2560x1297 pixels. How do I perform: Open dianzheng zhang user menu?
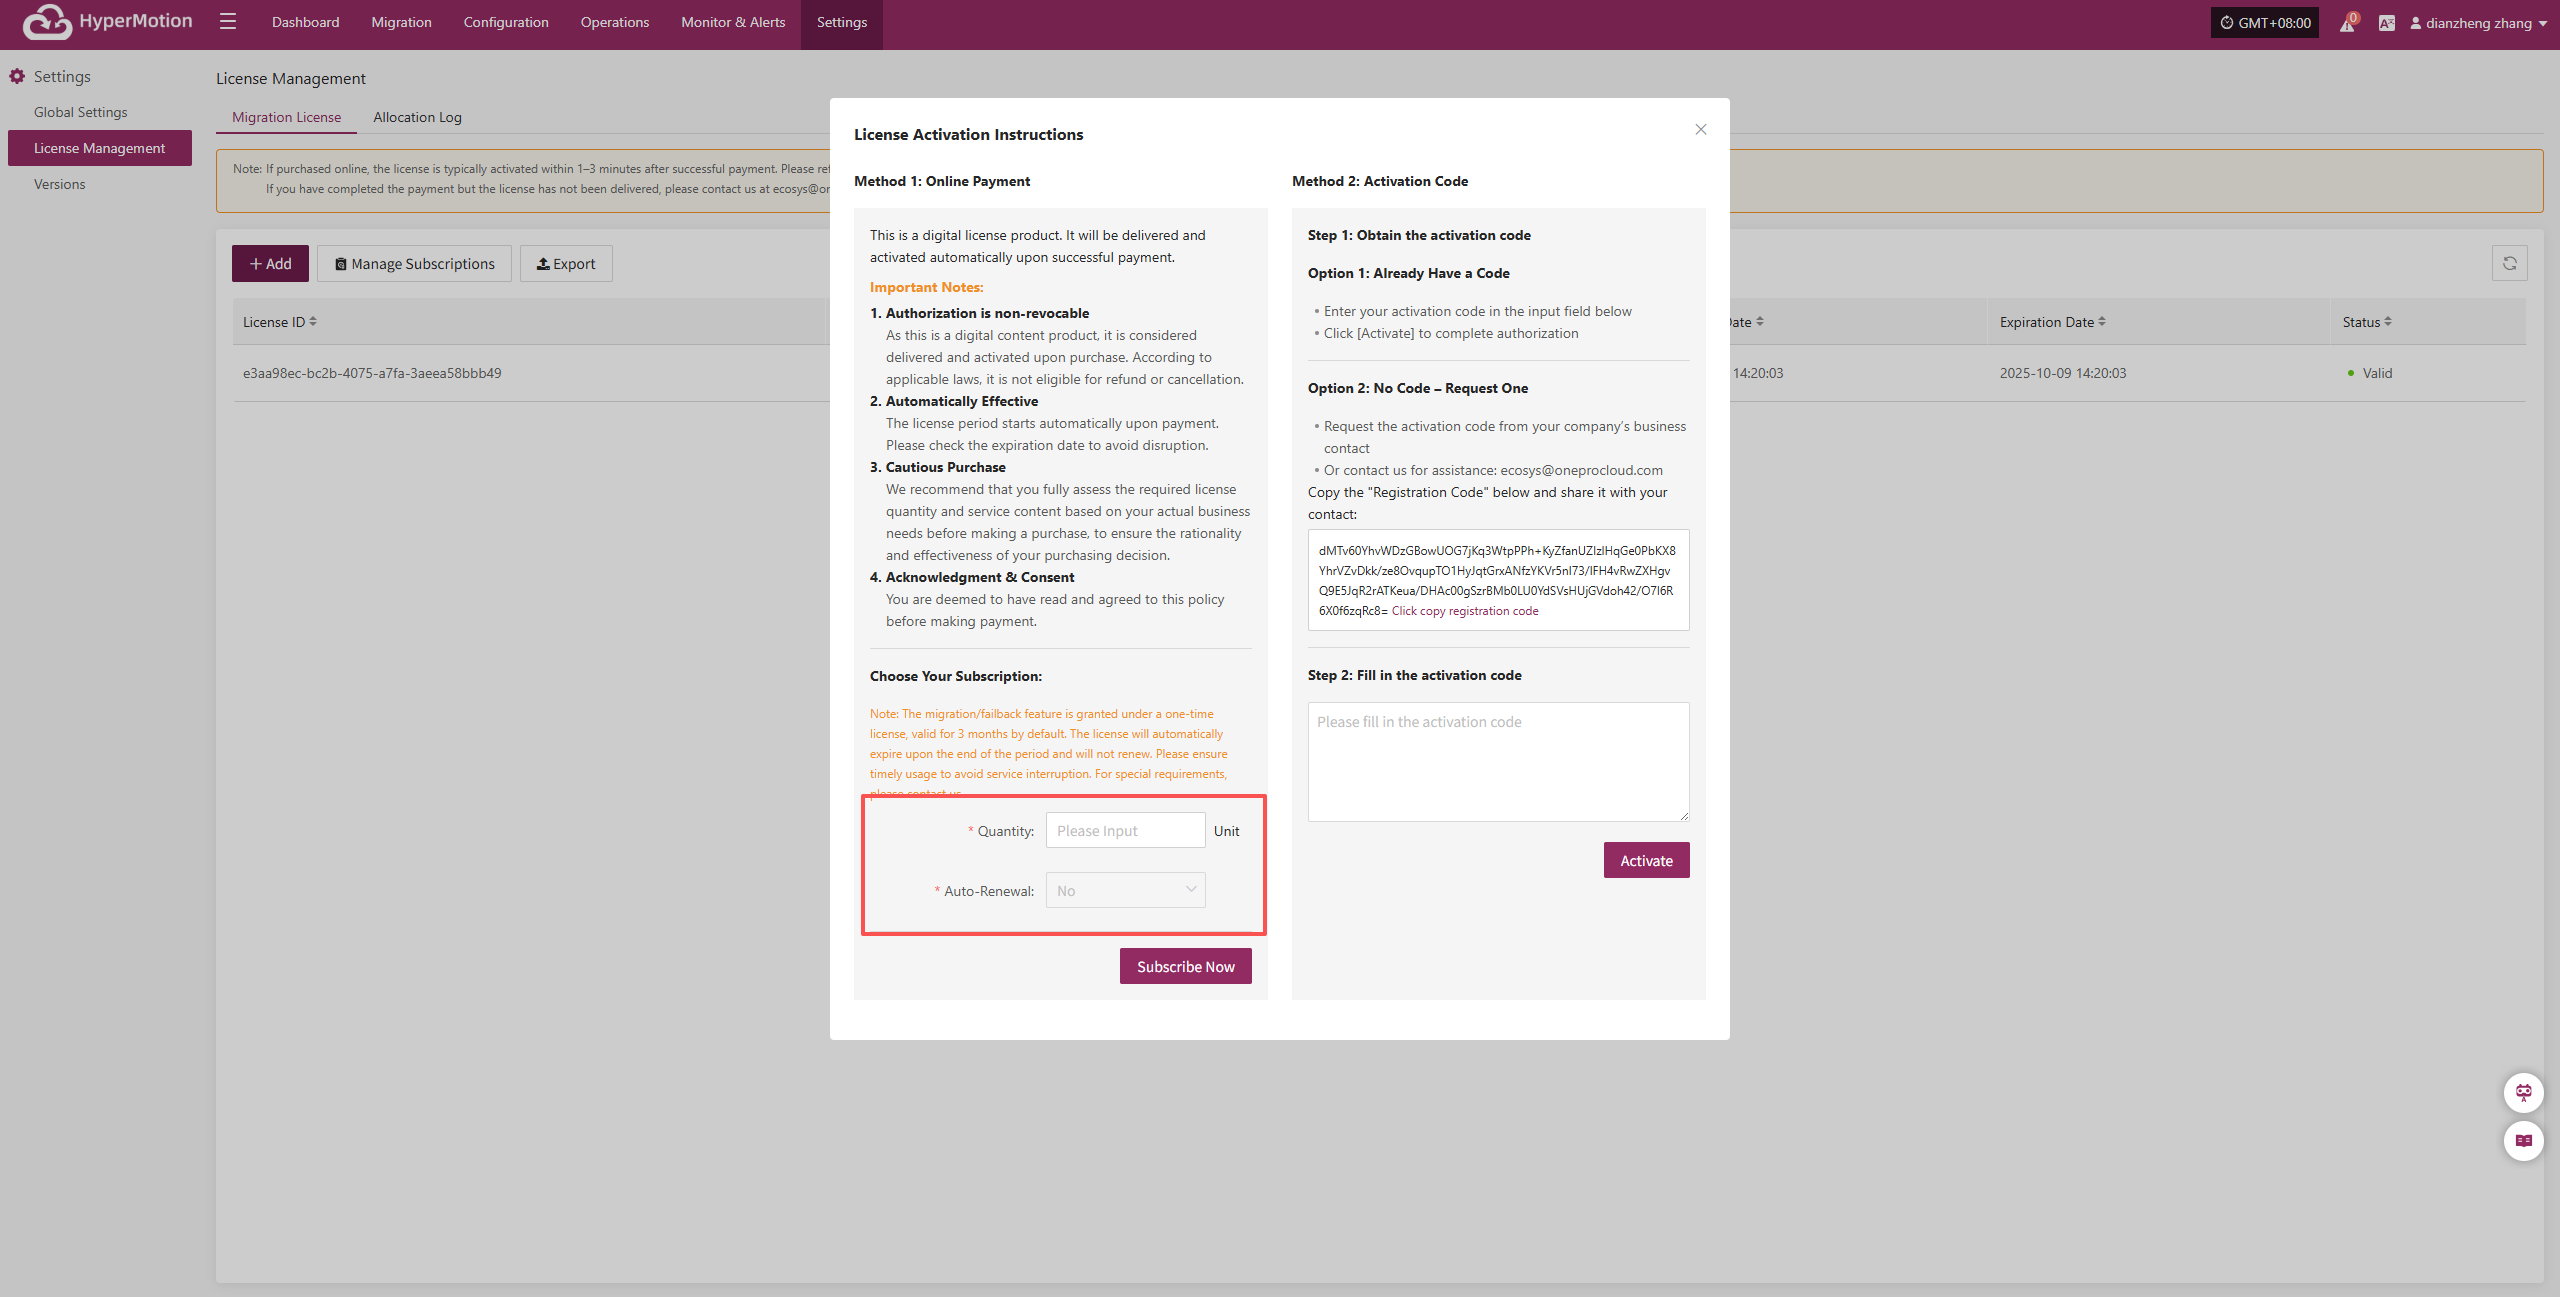(x=2478, y=23)
